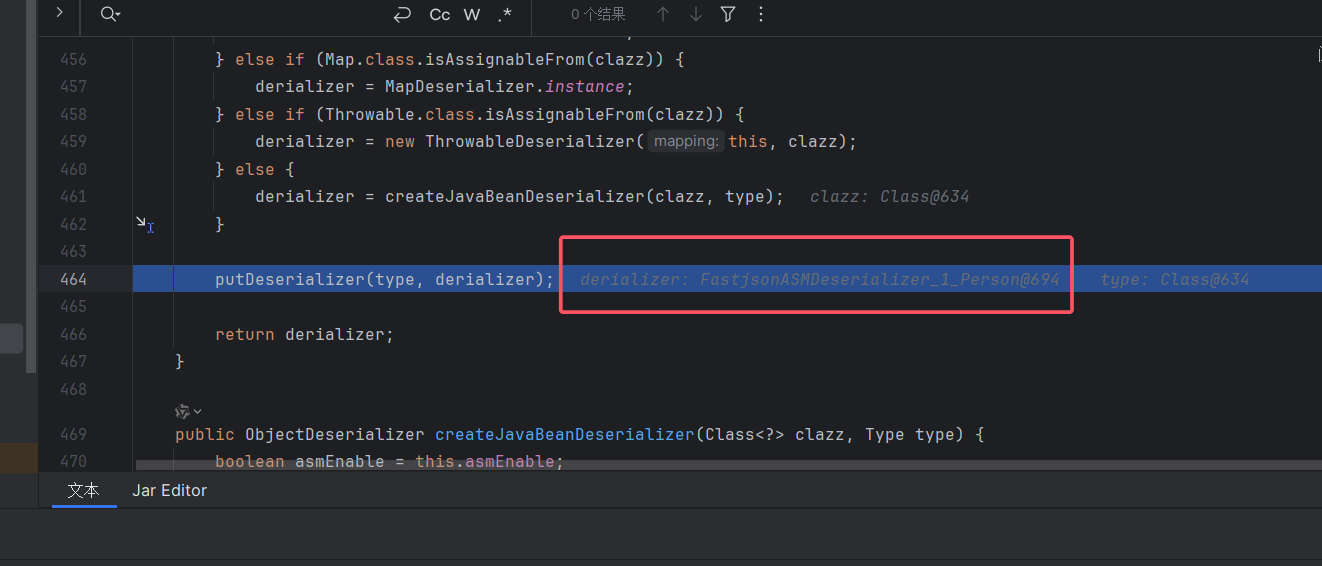Open the search history magnifier dropdown

point(110,14)
